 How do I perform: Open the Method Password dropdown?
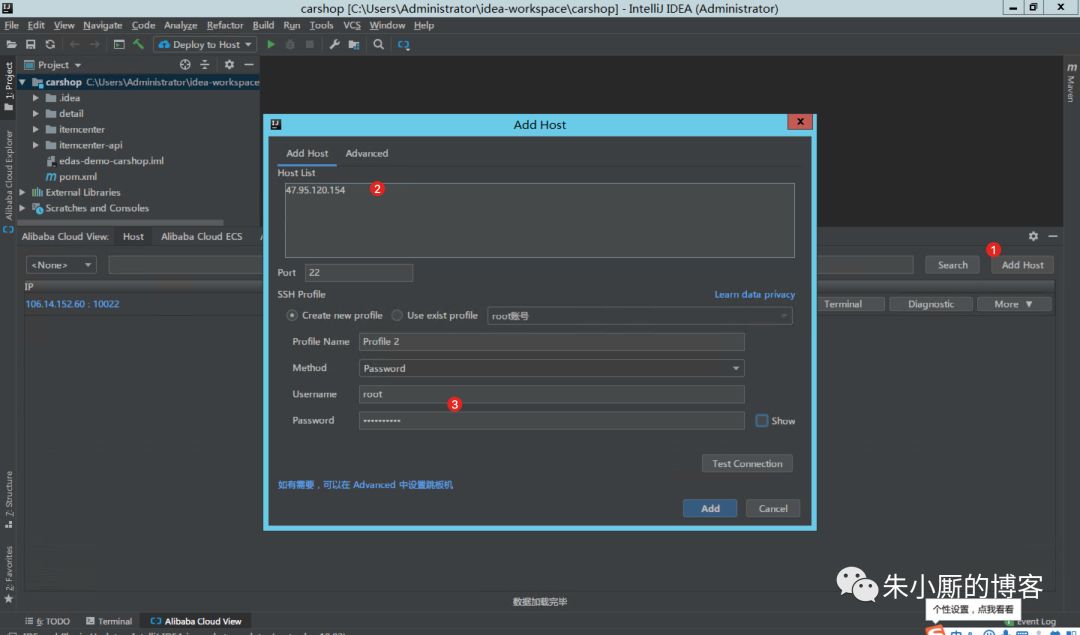(x=551, y=368)
